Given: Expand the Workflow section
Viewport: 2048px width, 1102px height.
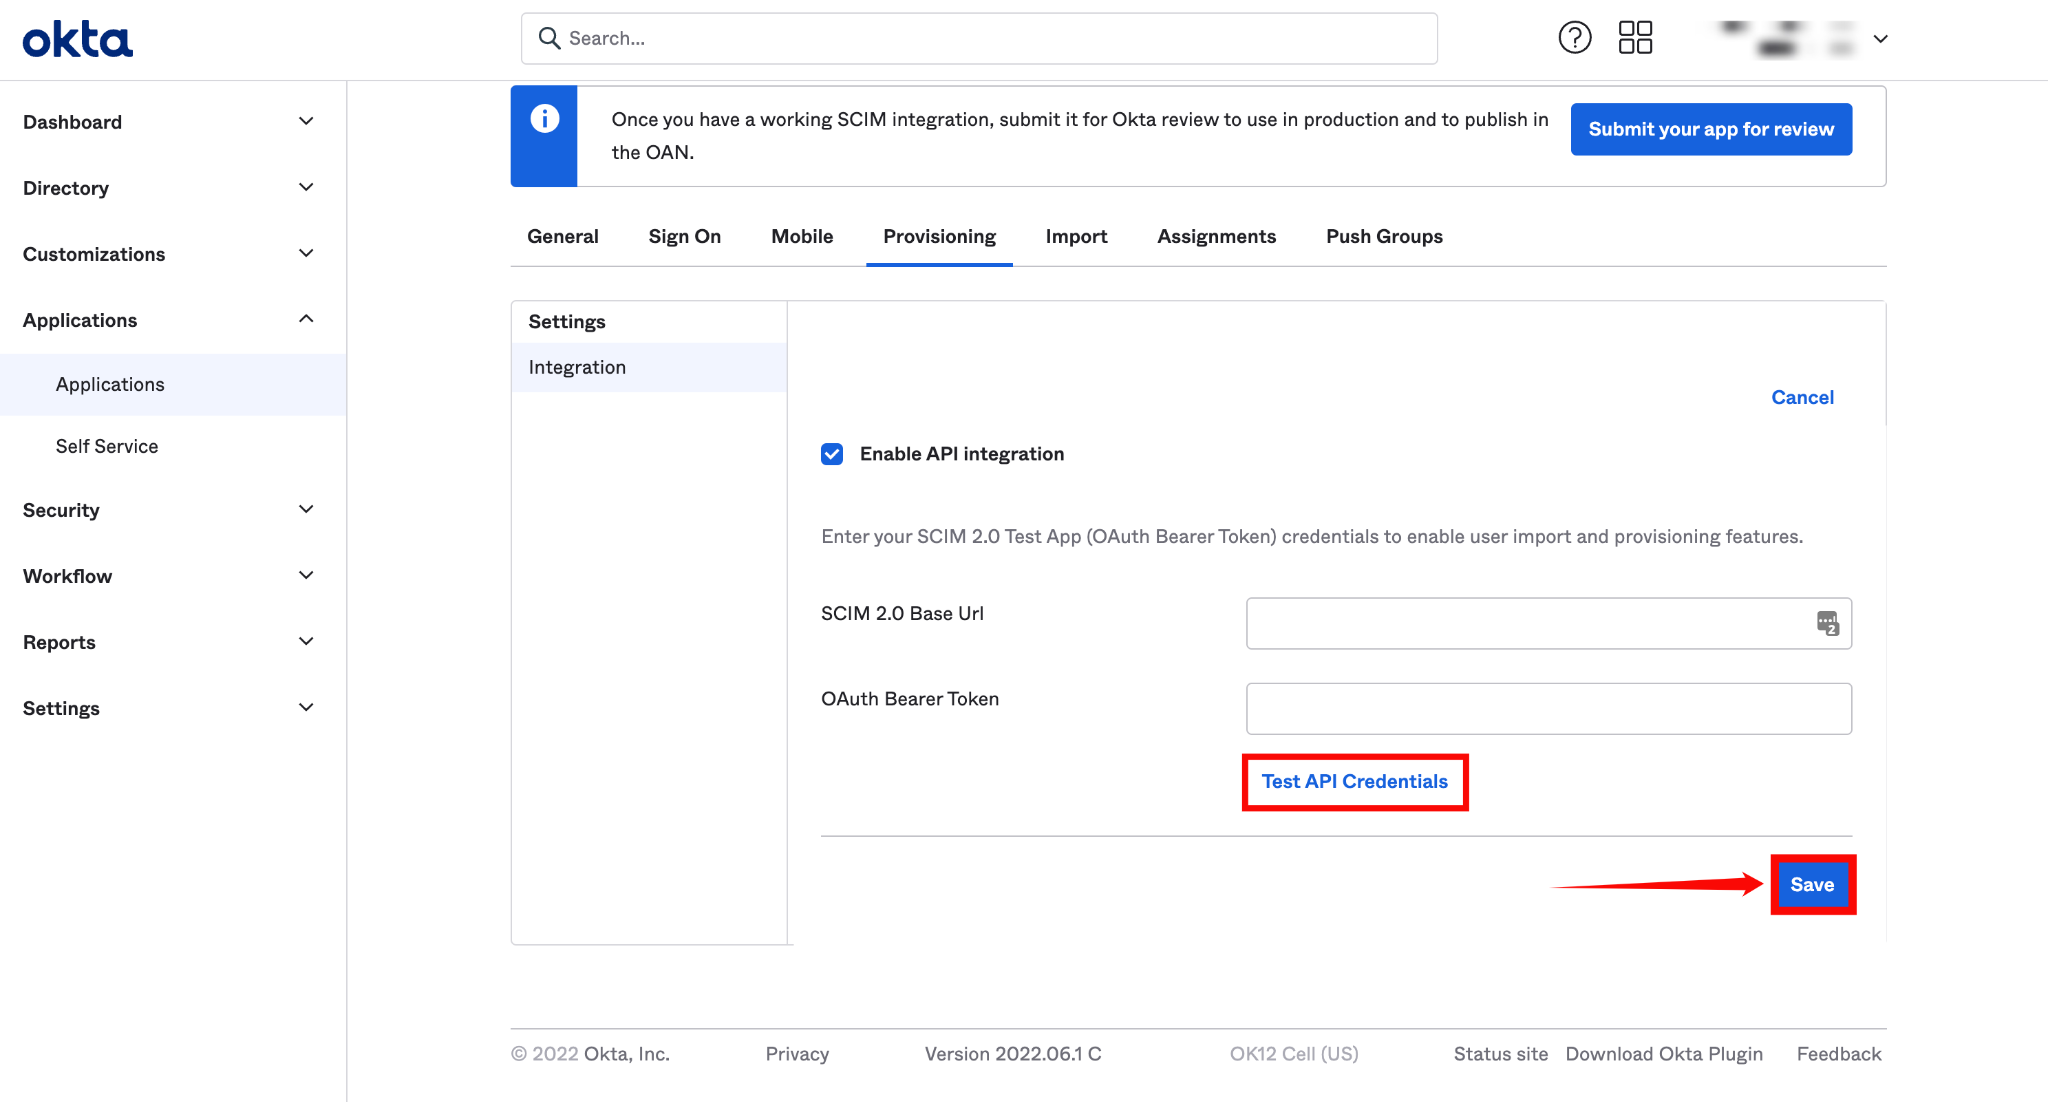Looking at the screenshot, I should (x=173, y=576).
